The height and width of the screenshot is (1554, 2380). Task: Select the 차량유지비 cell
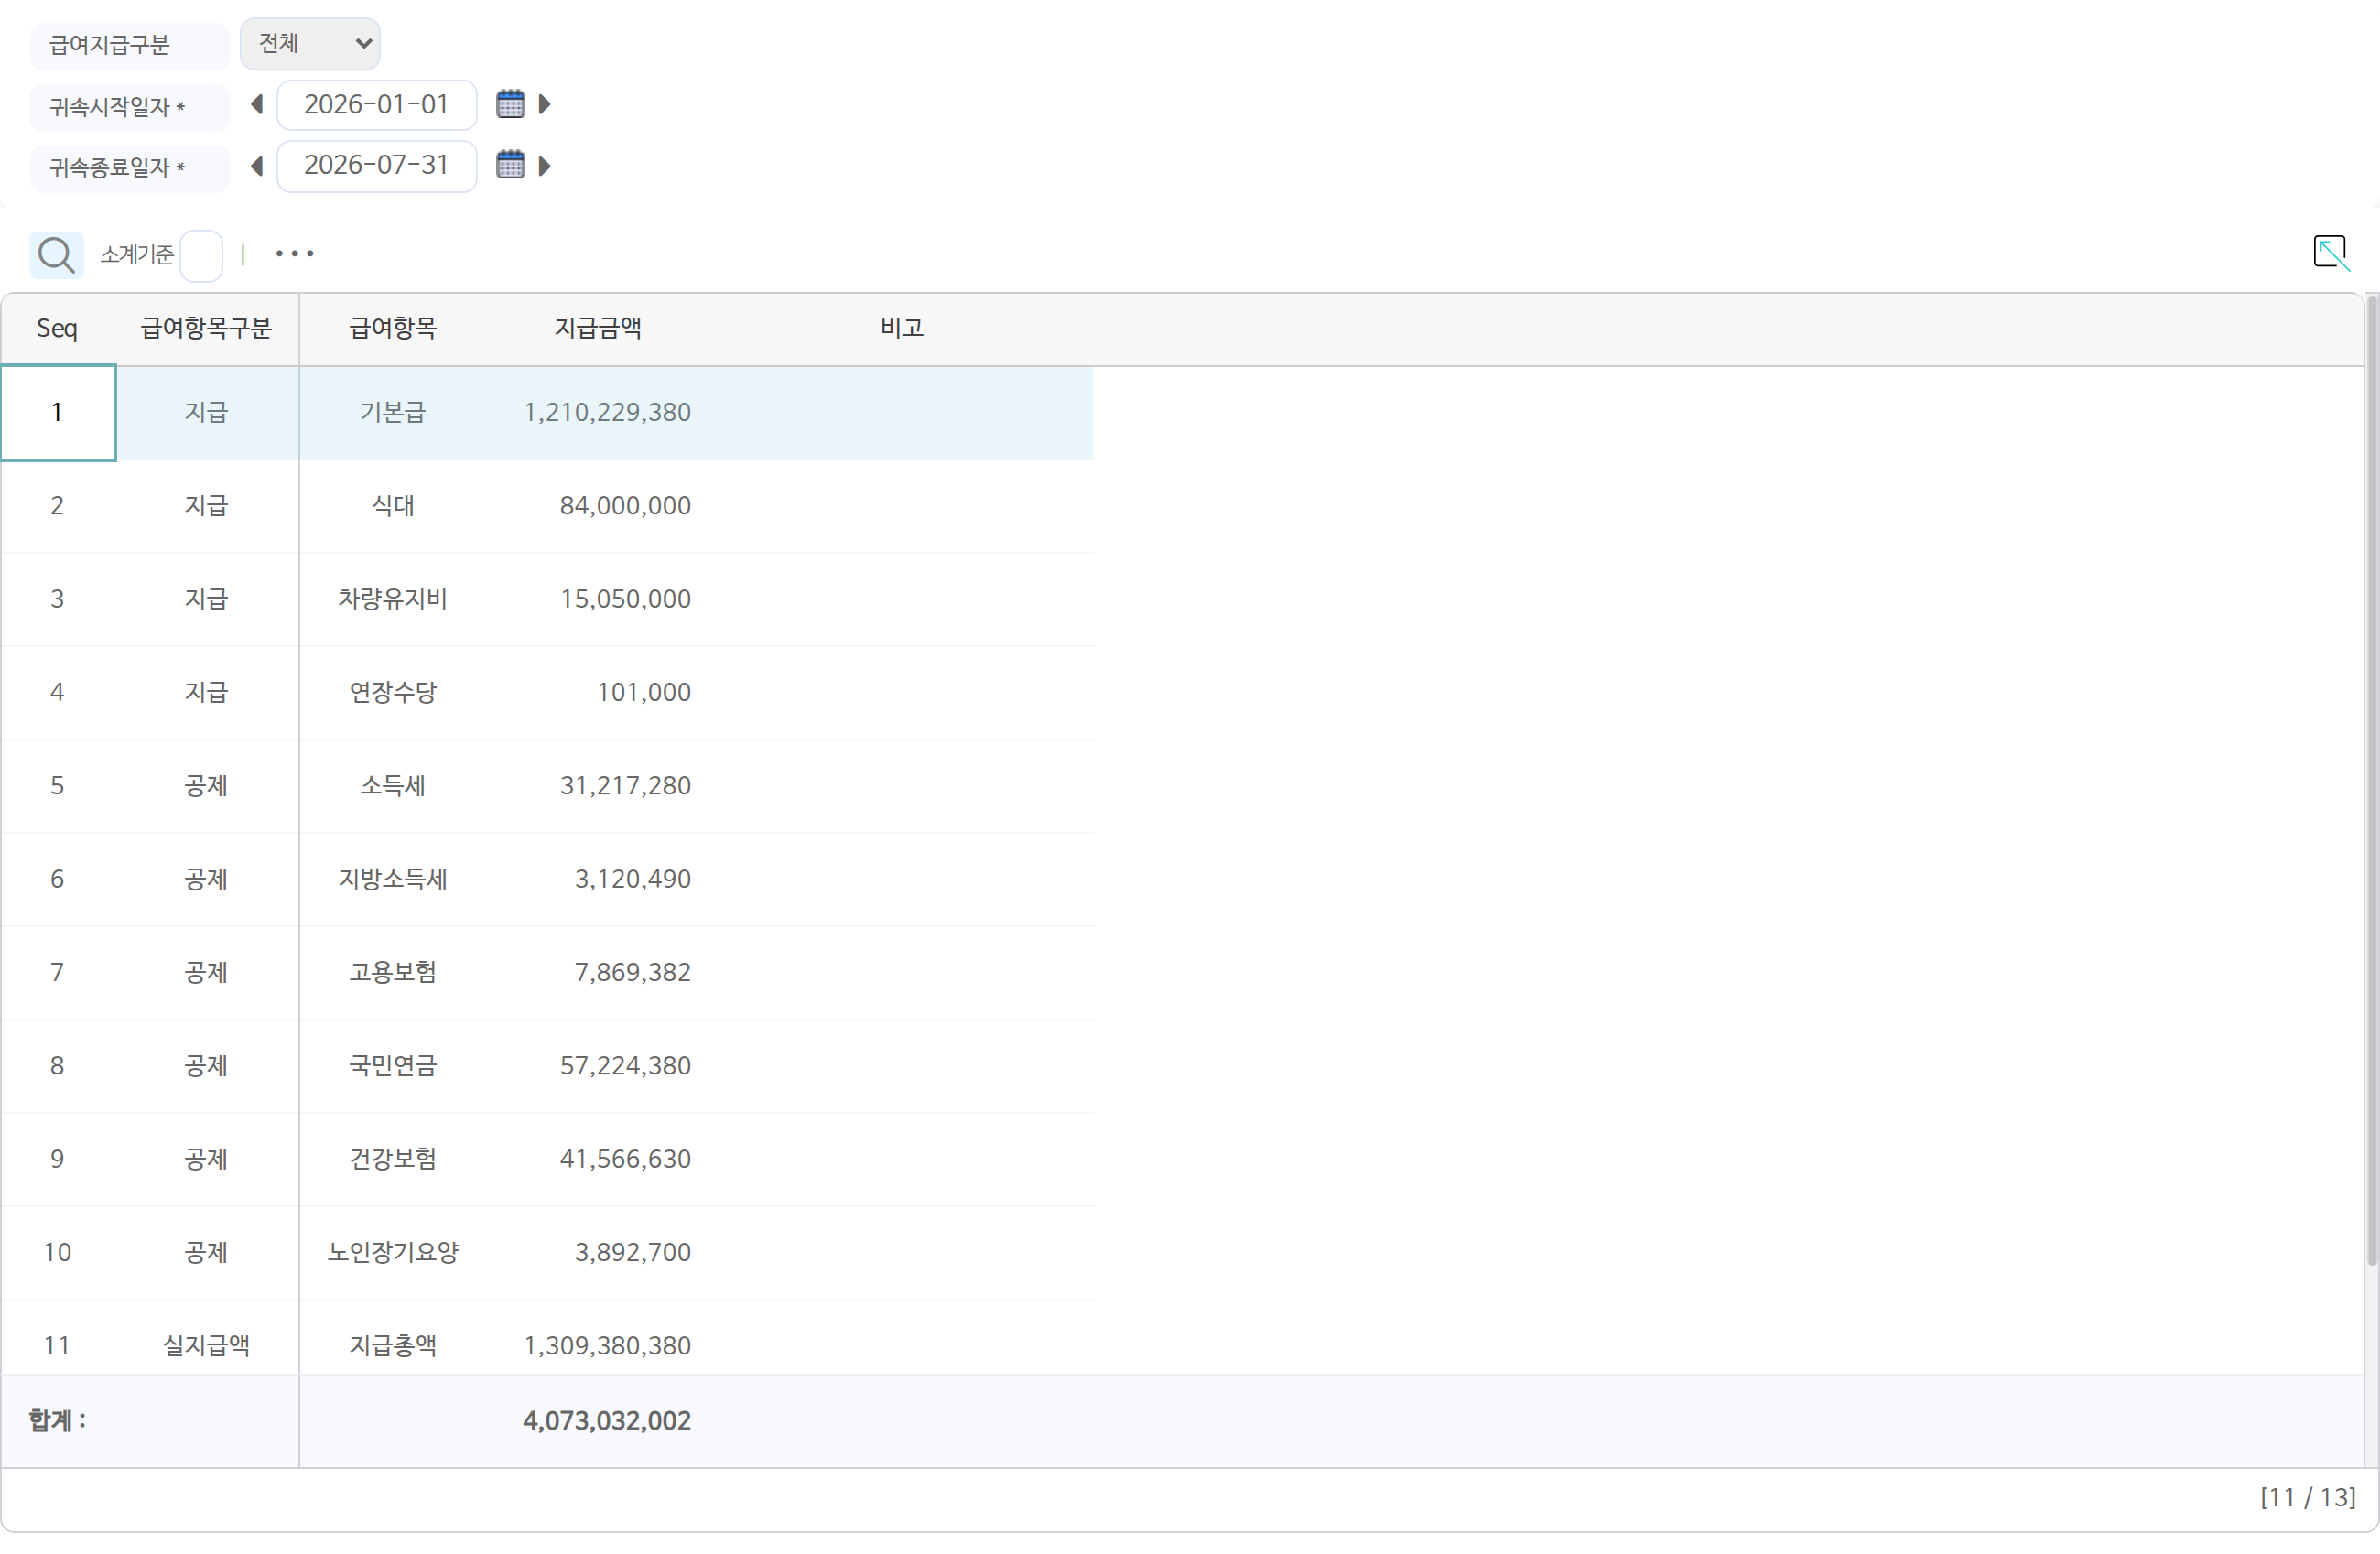393,599
